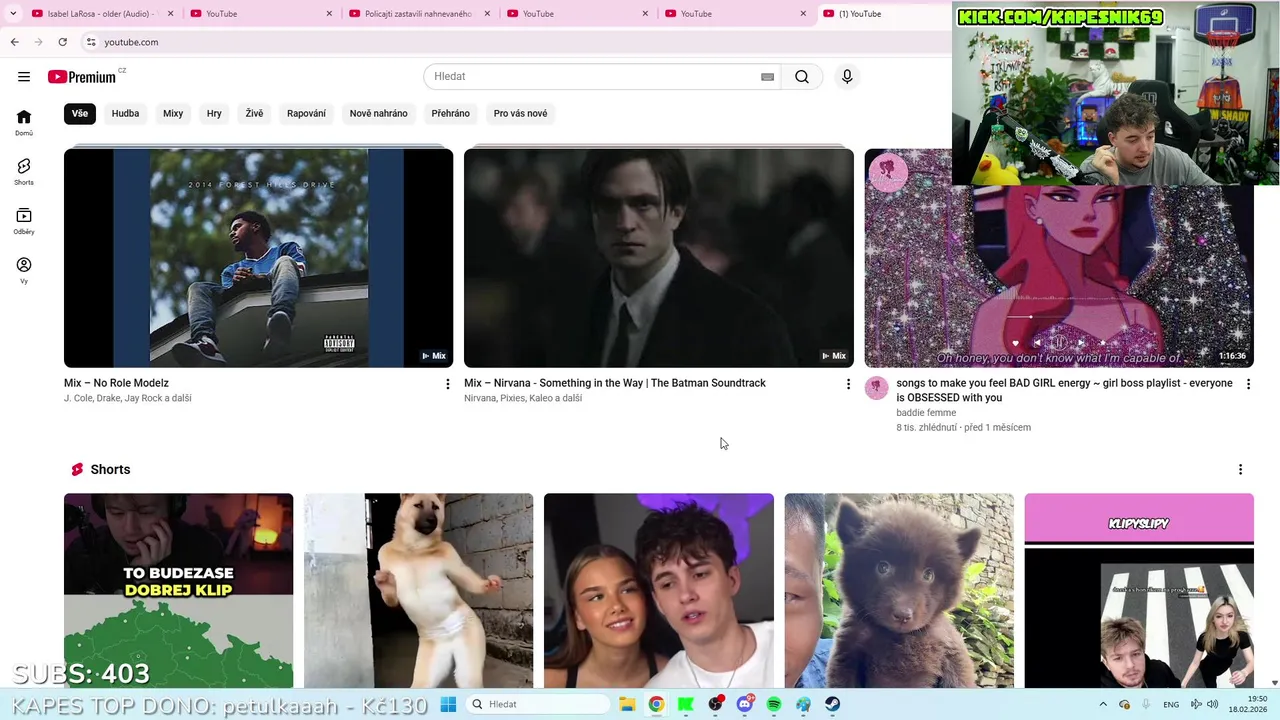The width and height of the screenshot is (1280, 720).
Task: Open the baddie femme channel name link
Action: tap(926, 412)
